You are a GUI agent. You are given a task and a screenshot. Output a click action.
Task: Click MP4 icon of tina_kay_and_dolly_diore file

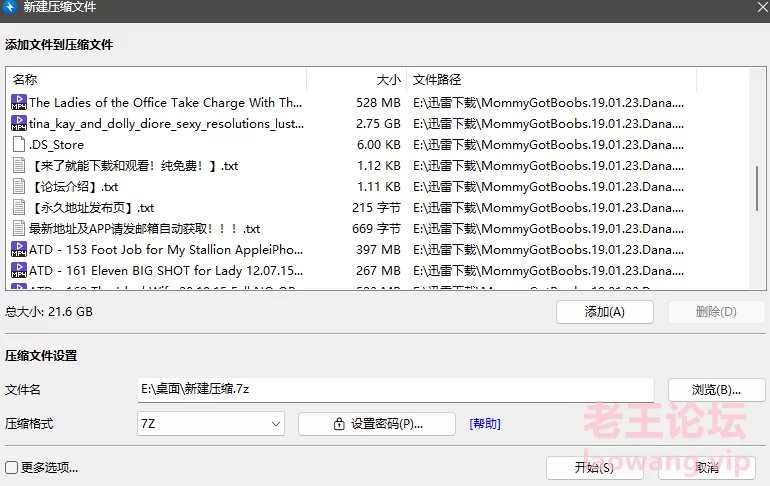19,123
